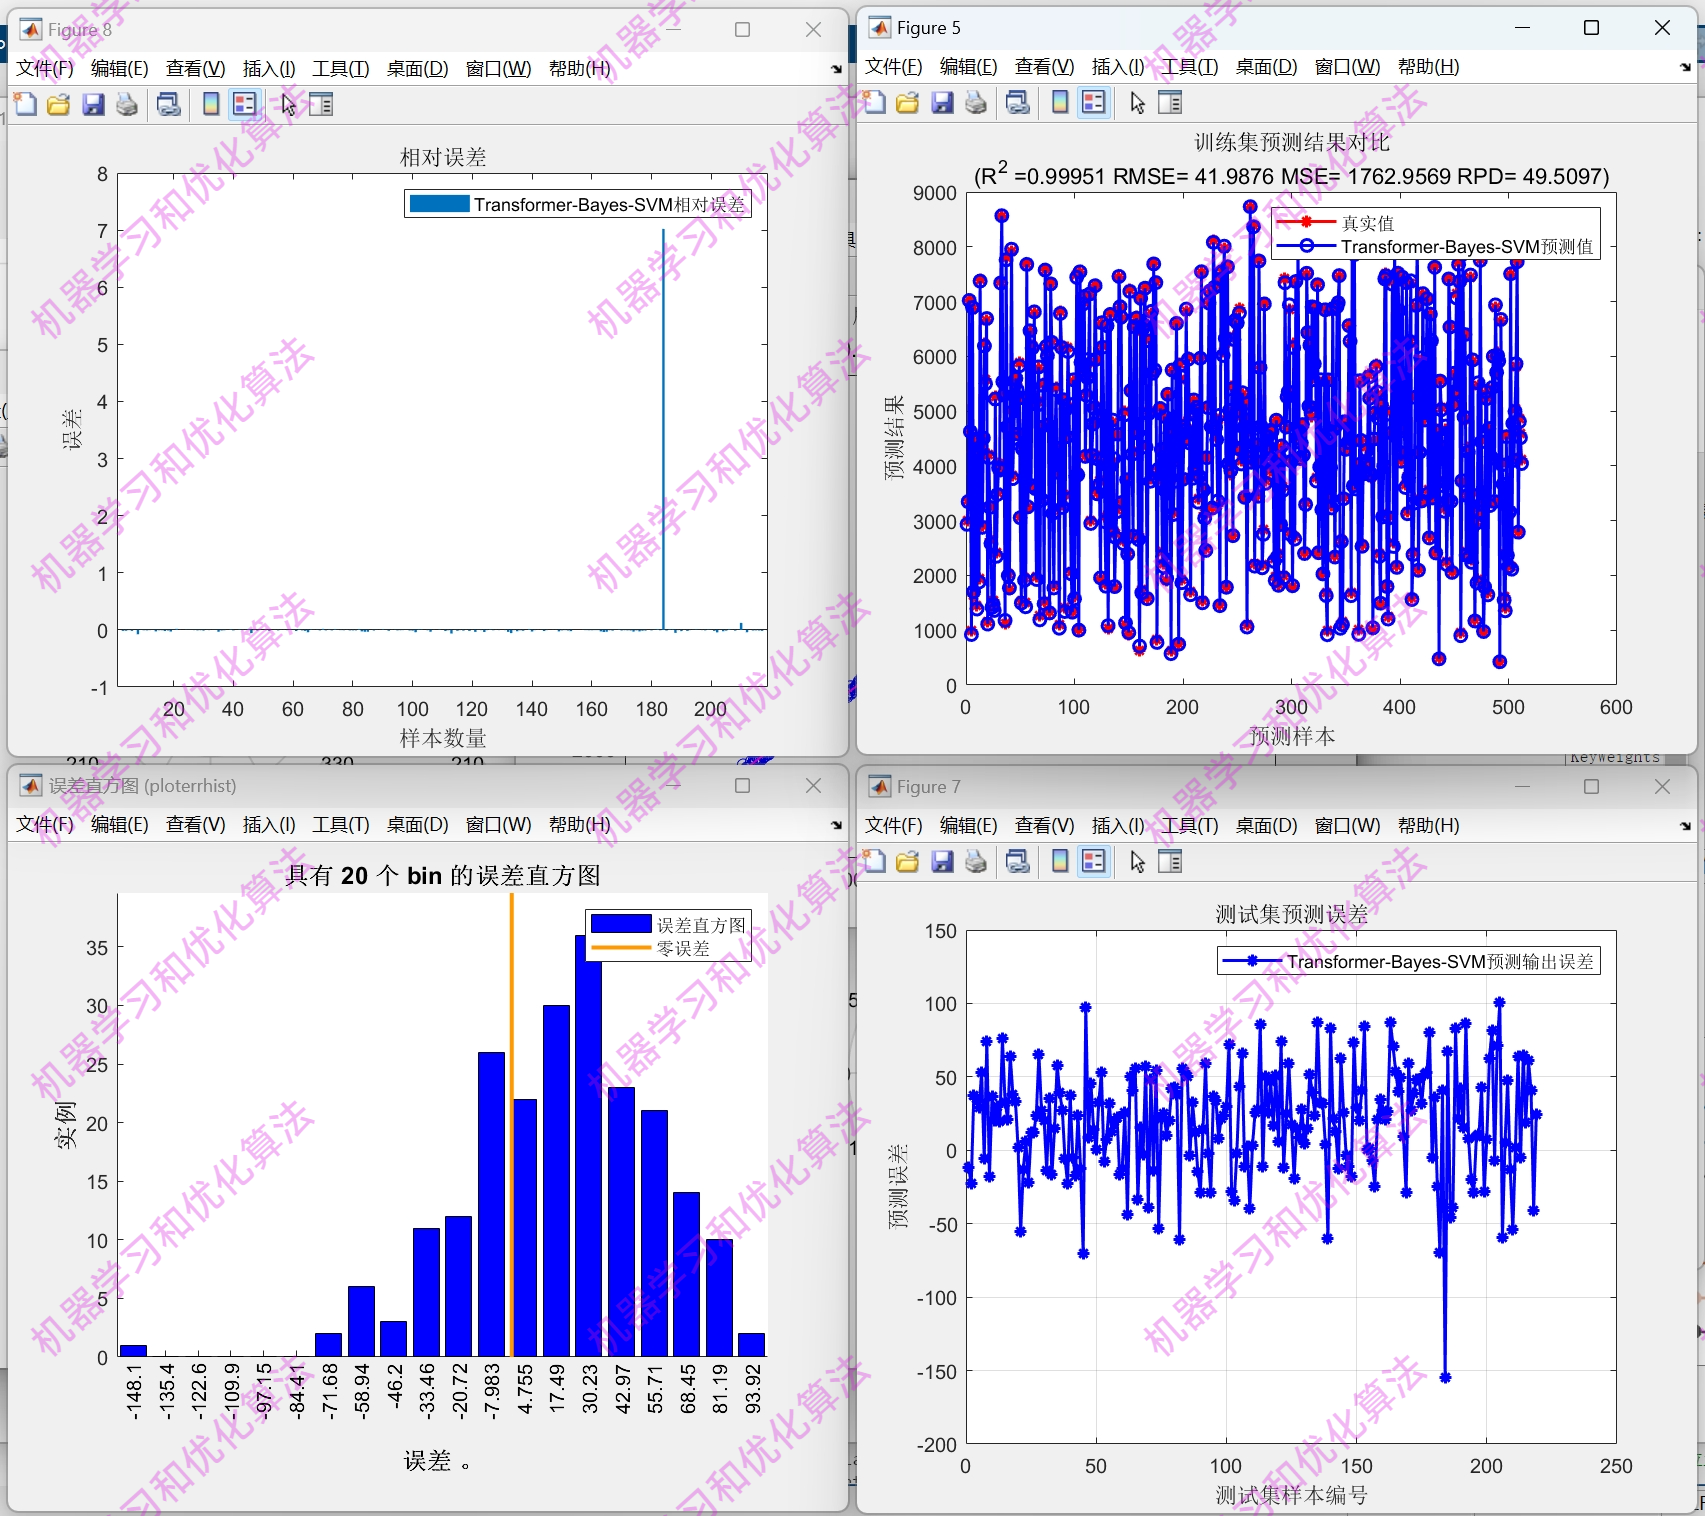This screenshot has width=1705, height=1516.
Task: Open the 窗口(W) menu in the ploterrhist figure
Action: tap(497, 825)
